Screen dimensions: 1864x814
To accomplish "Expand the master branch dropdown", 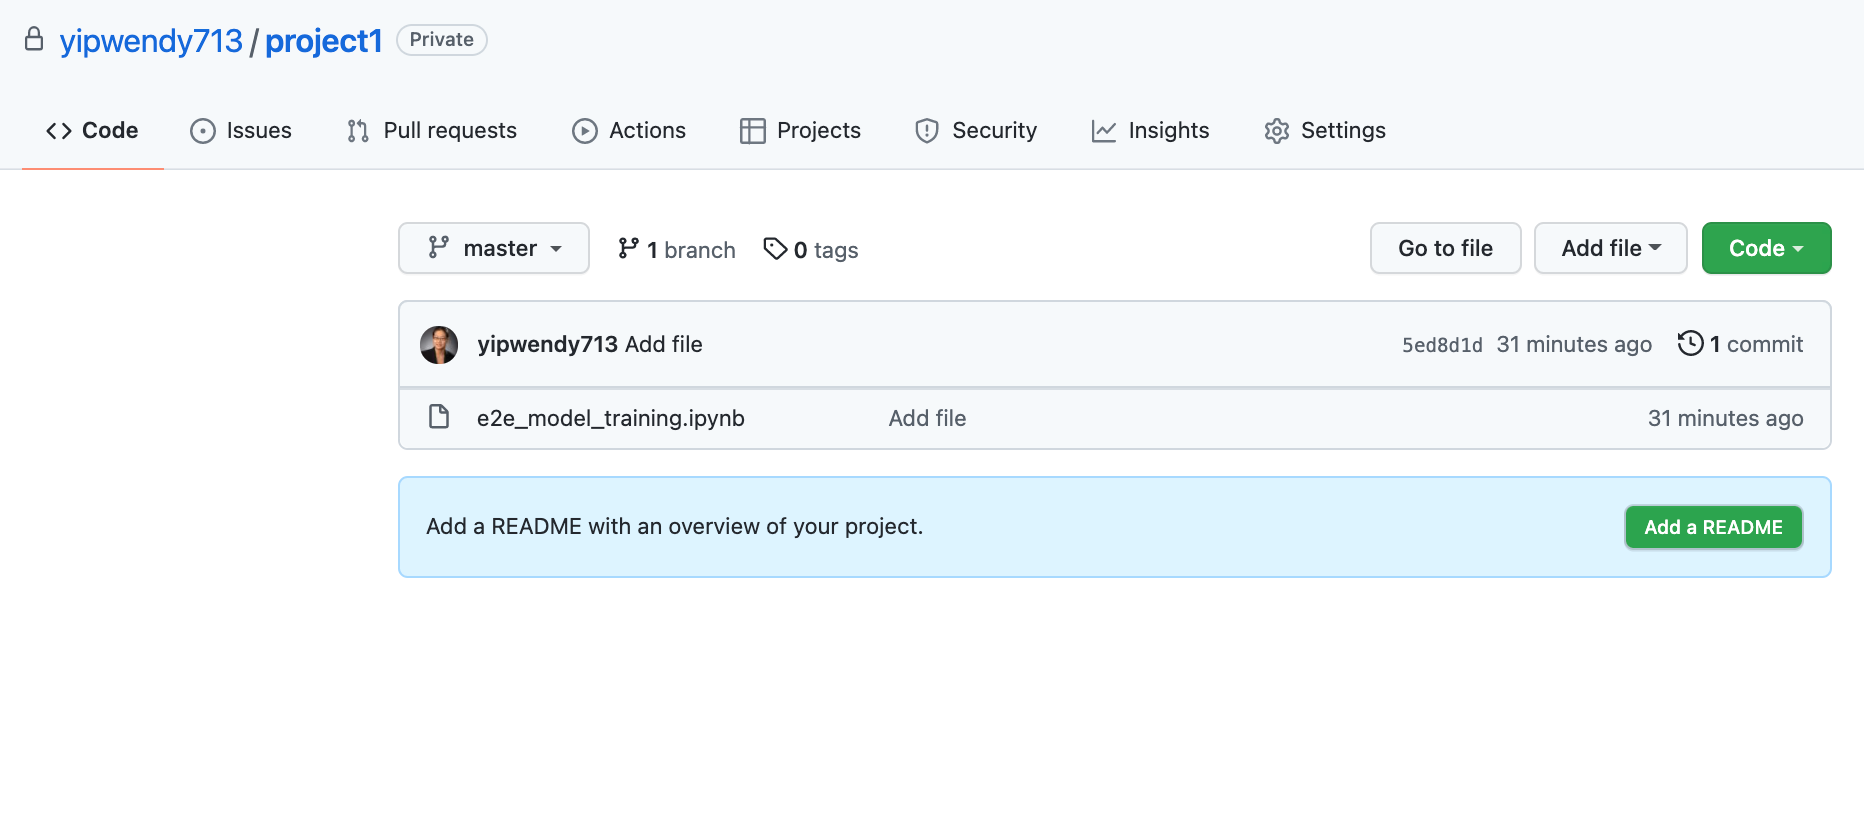I will pos(494,248).
